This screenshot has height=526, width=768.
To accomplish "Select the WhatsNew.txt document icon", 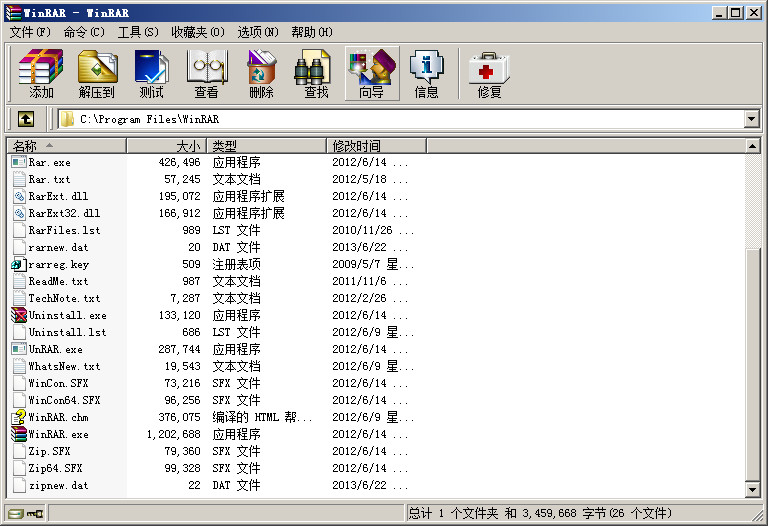I will pyautogui.click(x=19, y=366).
